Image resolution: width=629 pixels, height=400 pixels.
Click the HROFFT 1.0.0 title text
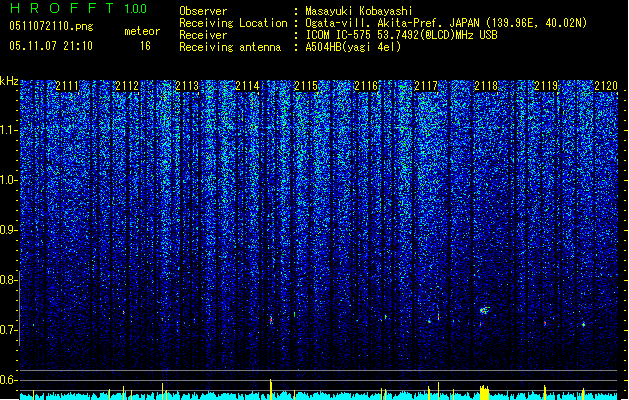click(x=78, y=8)
